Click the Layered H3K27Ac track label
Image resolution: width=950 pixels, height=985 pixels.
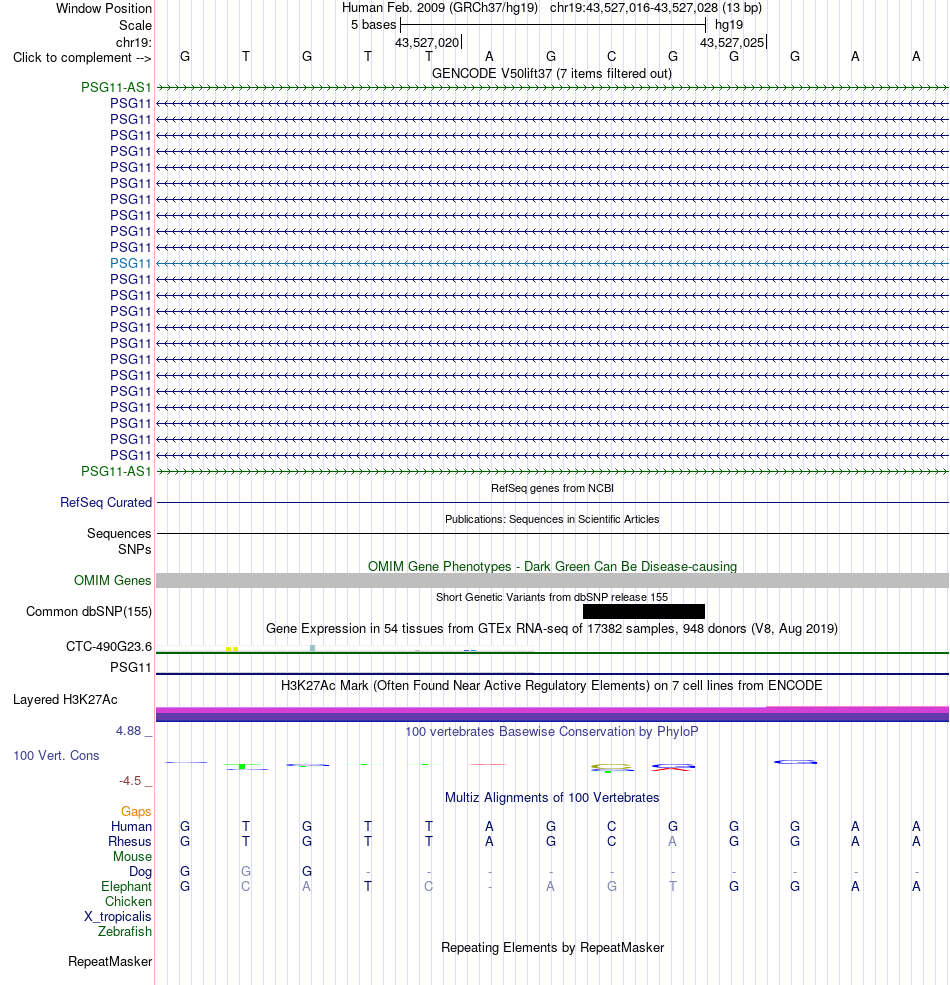tap(65, 700)
